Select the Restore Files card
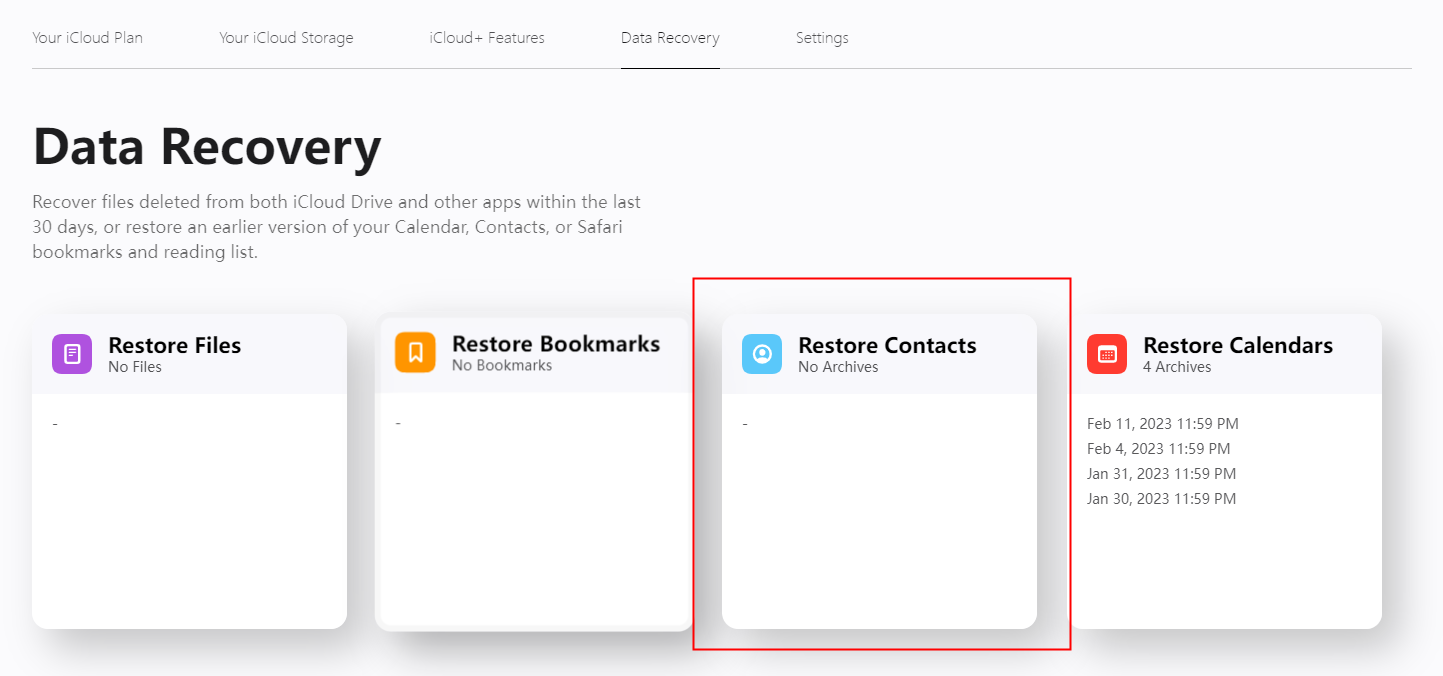 tap(189, 470)
